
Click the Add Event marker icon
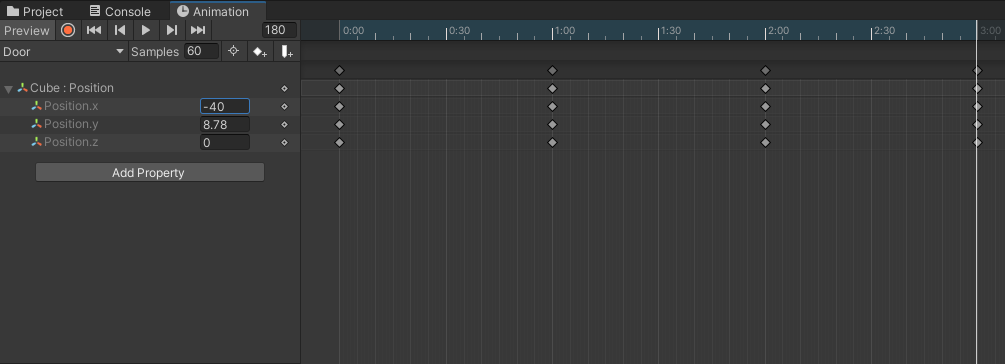point(287,52)
